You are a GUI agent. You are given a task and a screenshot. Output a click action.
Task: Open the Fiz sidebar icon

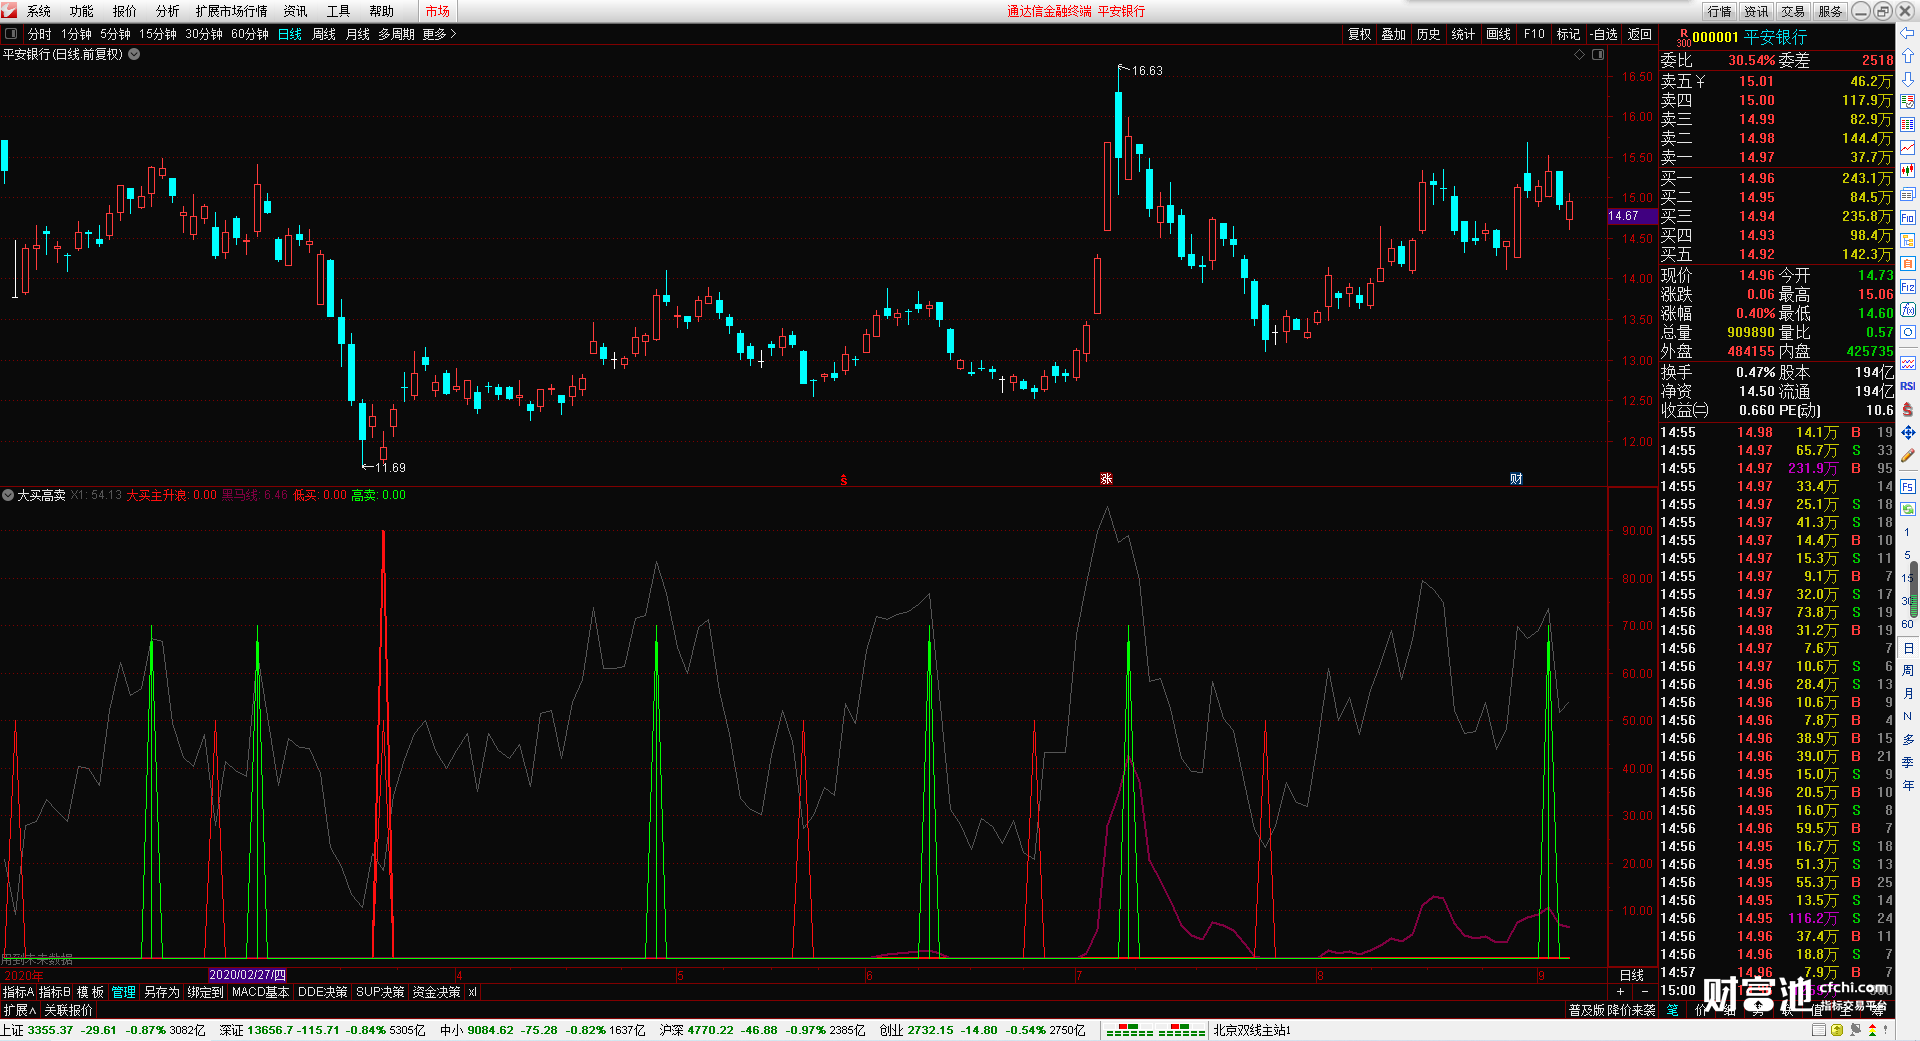tap(1907, 287)
